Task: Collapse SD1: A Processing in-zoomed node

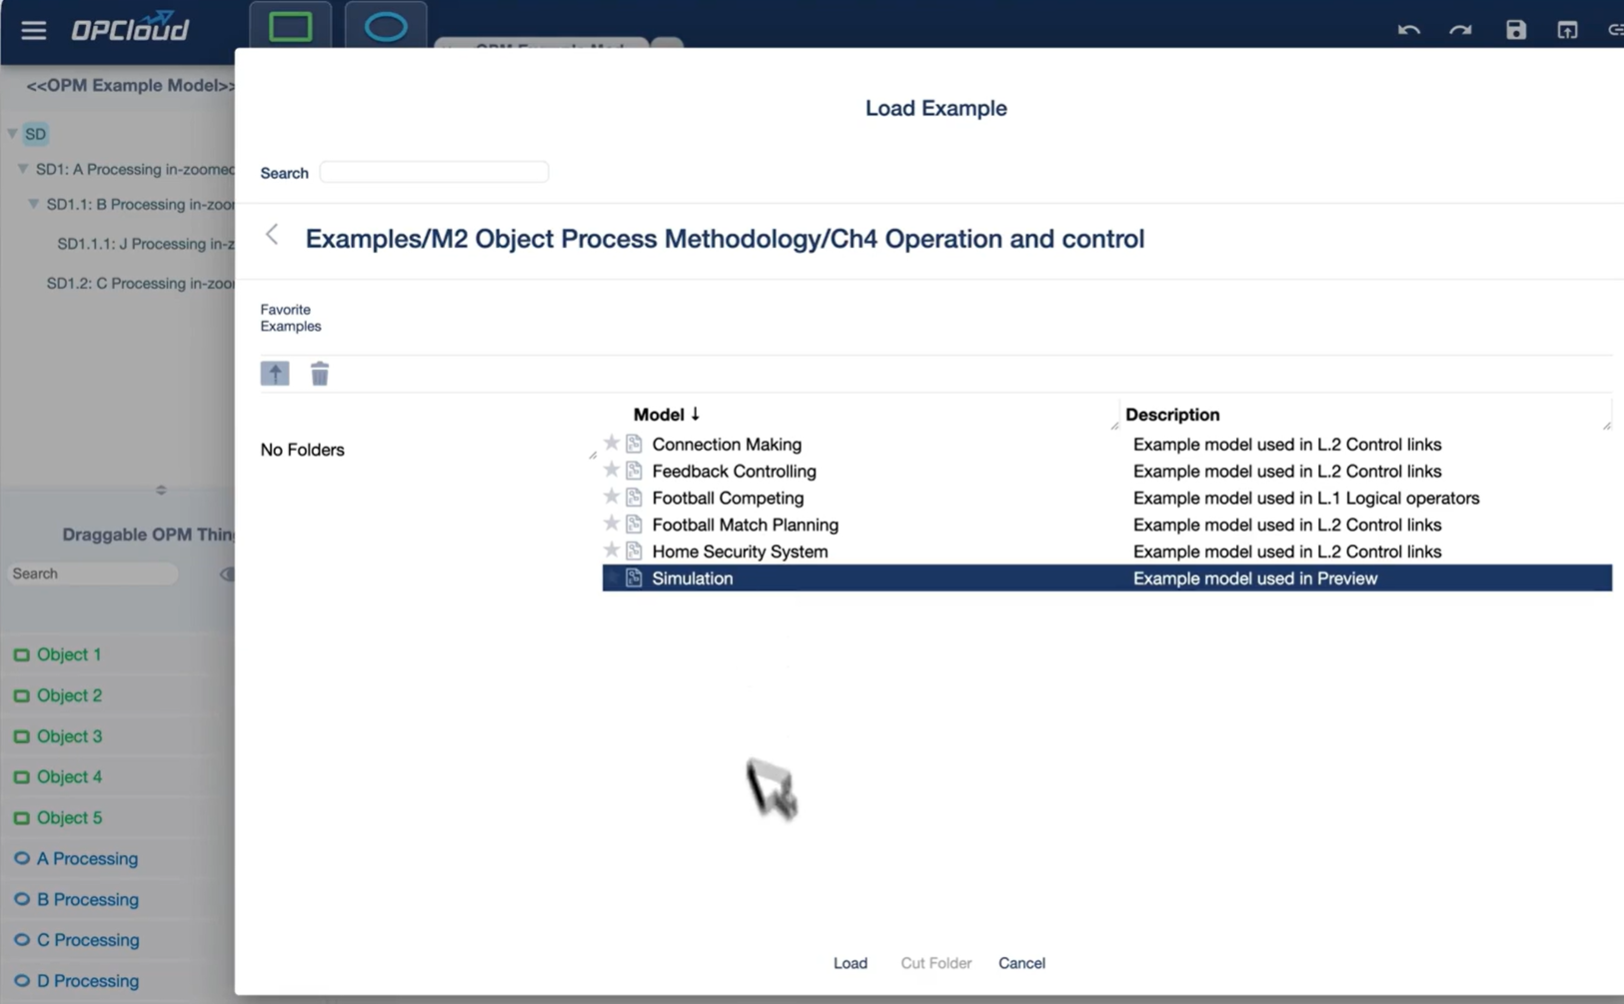Action: coord(23,169)
